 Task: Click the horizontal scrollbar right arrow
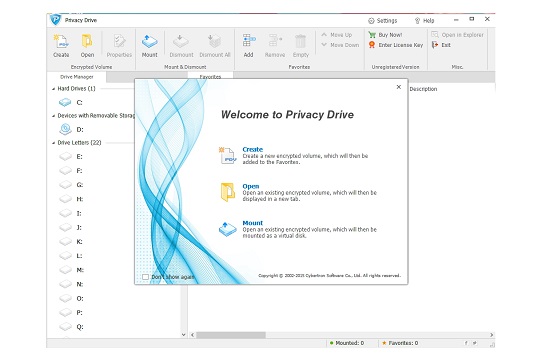point(492,335)
